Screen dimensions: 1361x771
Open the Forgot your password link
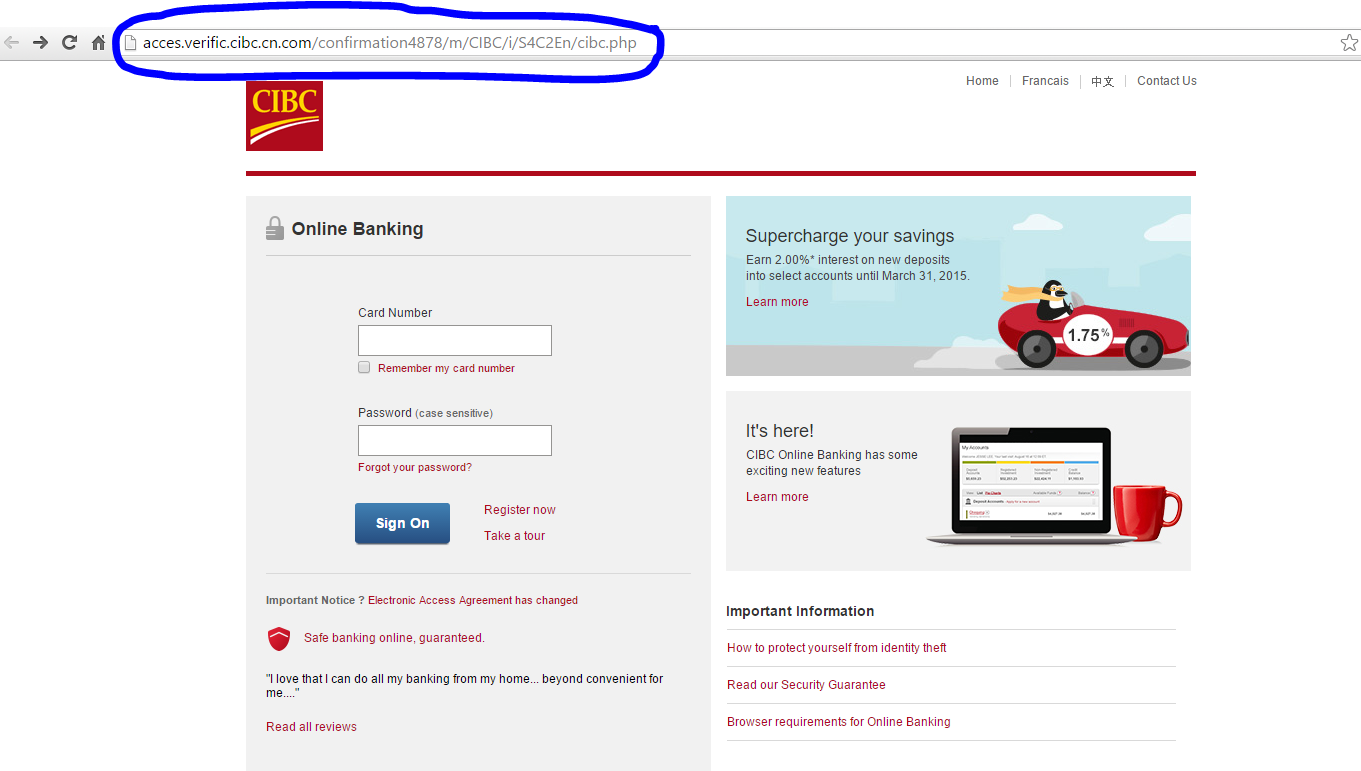pyautogui.click(x=415, y=467)
